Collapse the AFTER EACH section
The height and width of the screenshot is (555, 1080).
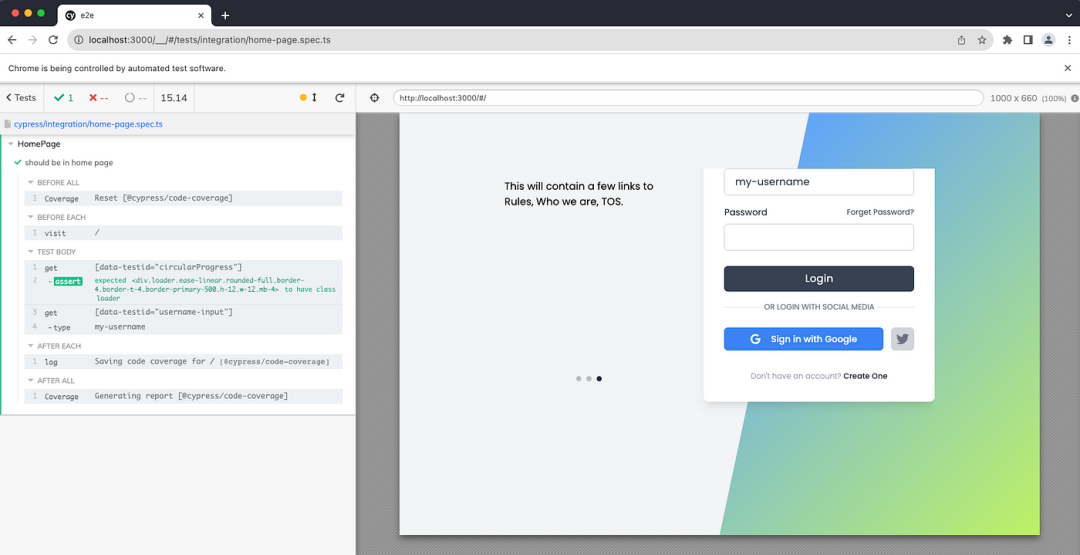pos(54,346)
